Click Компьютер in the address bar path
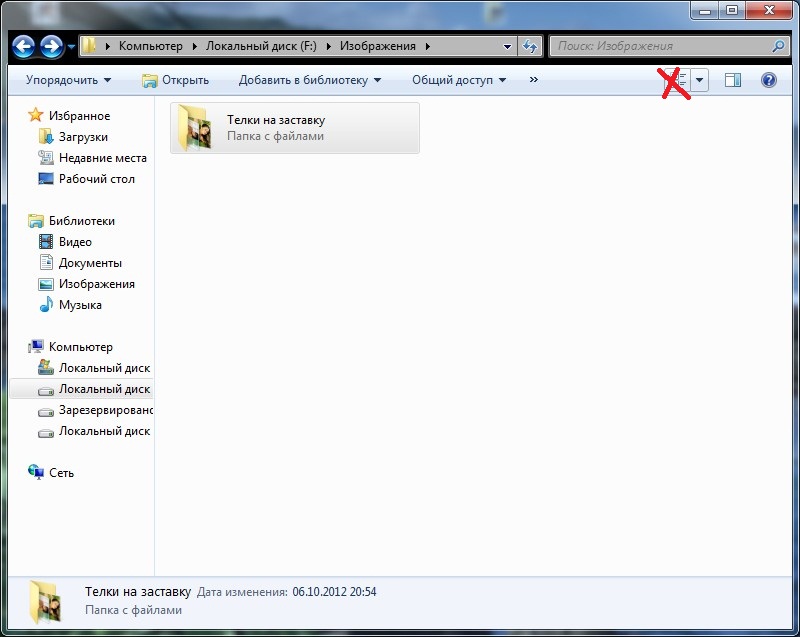This screenshot has height=637, width=800. [x=151, y=46]
